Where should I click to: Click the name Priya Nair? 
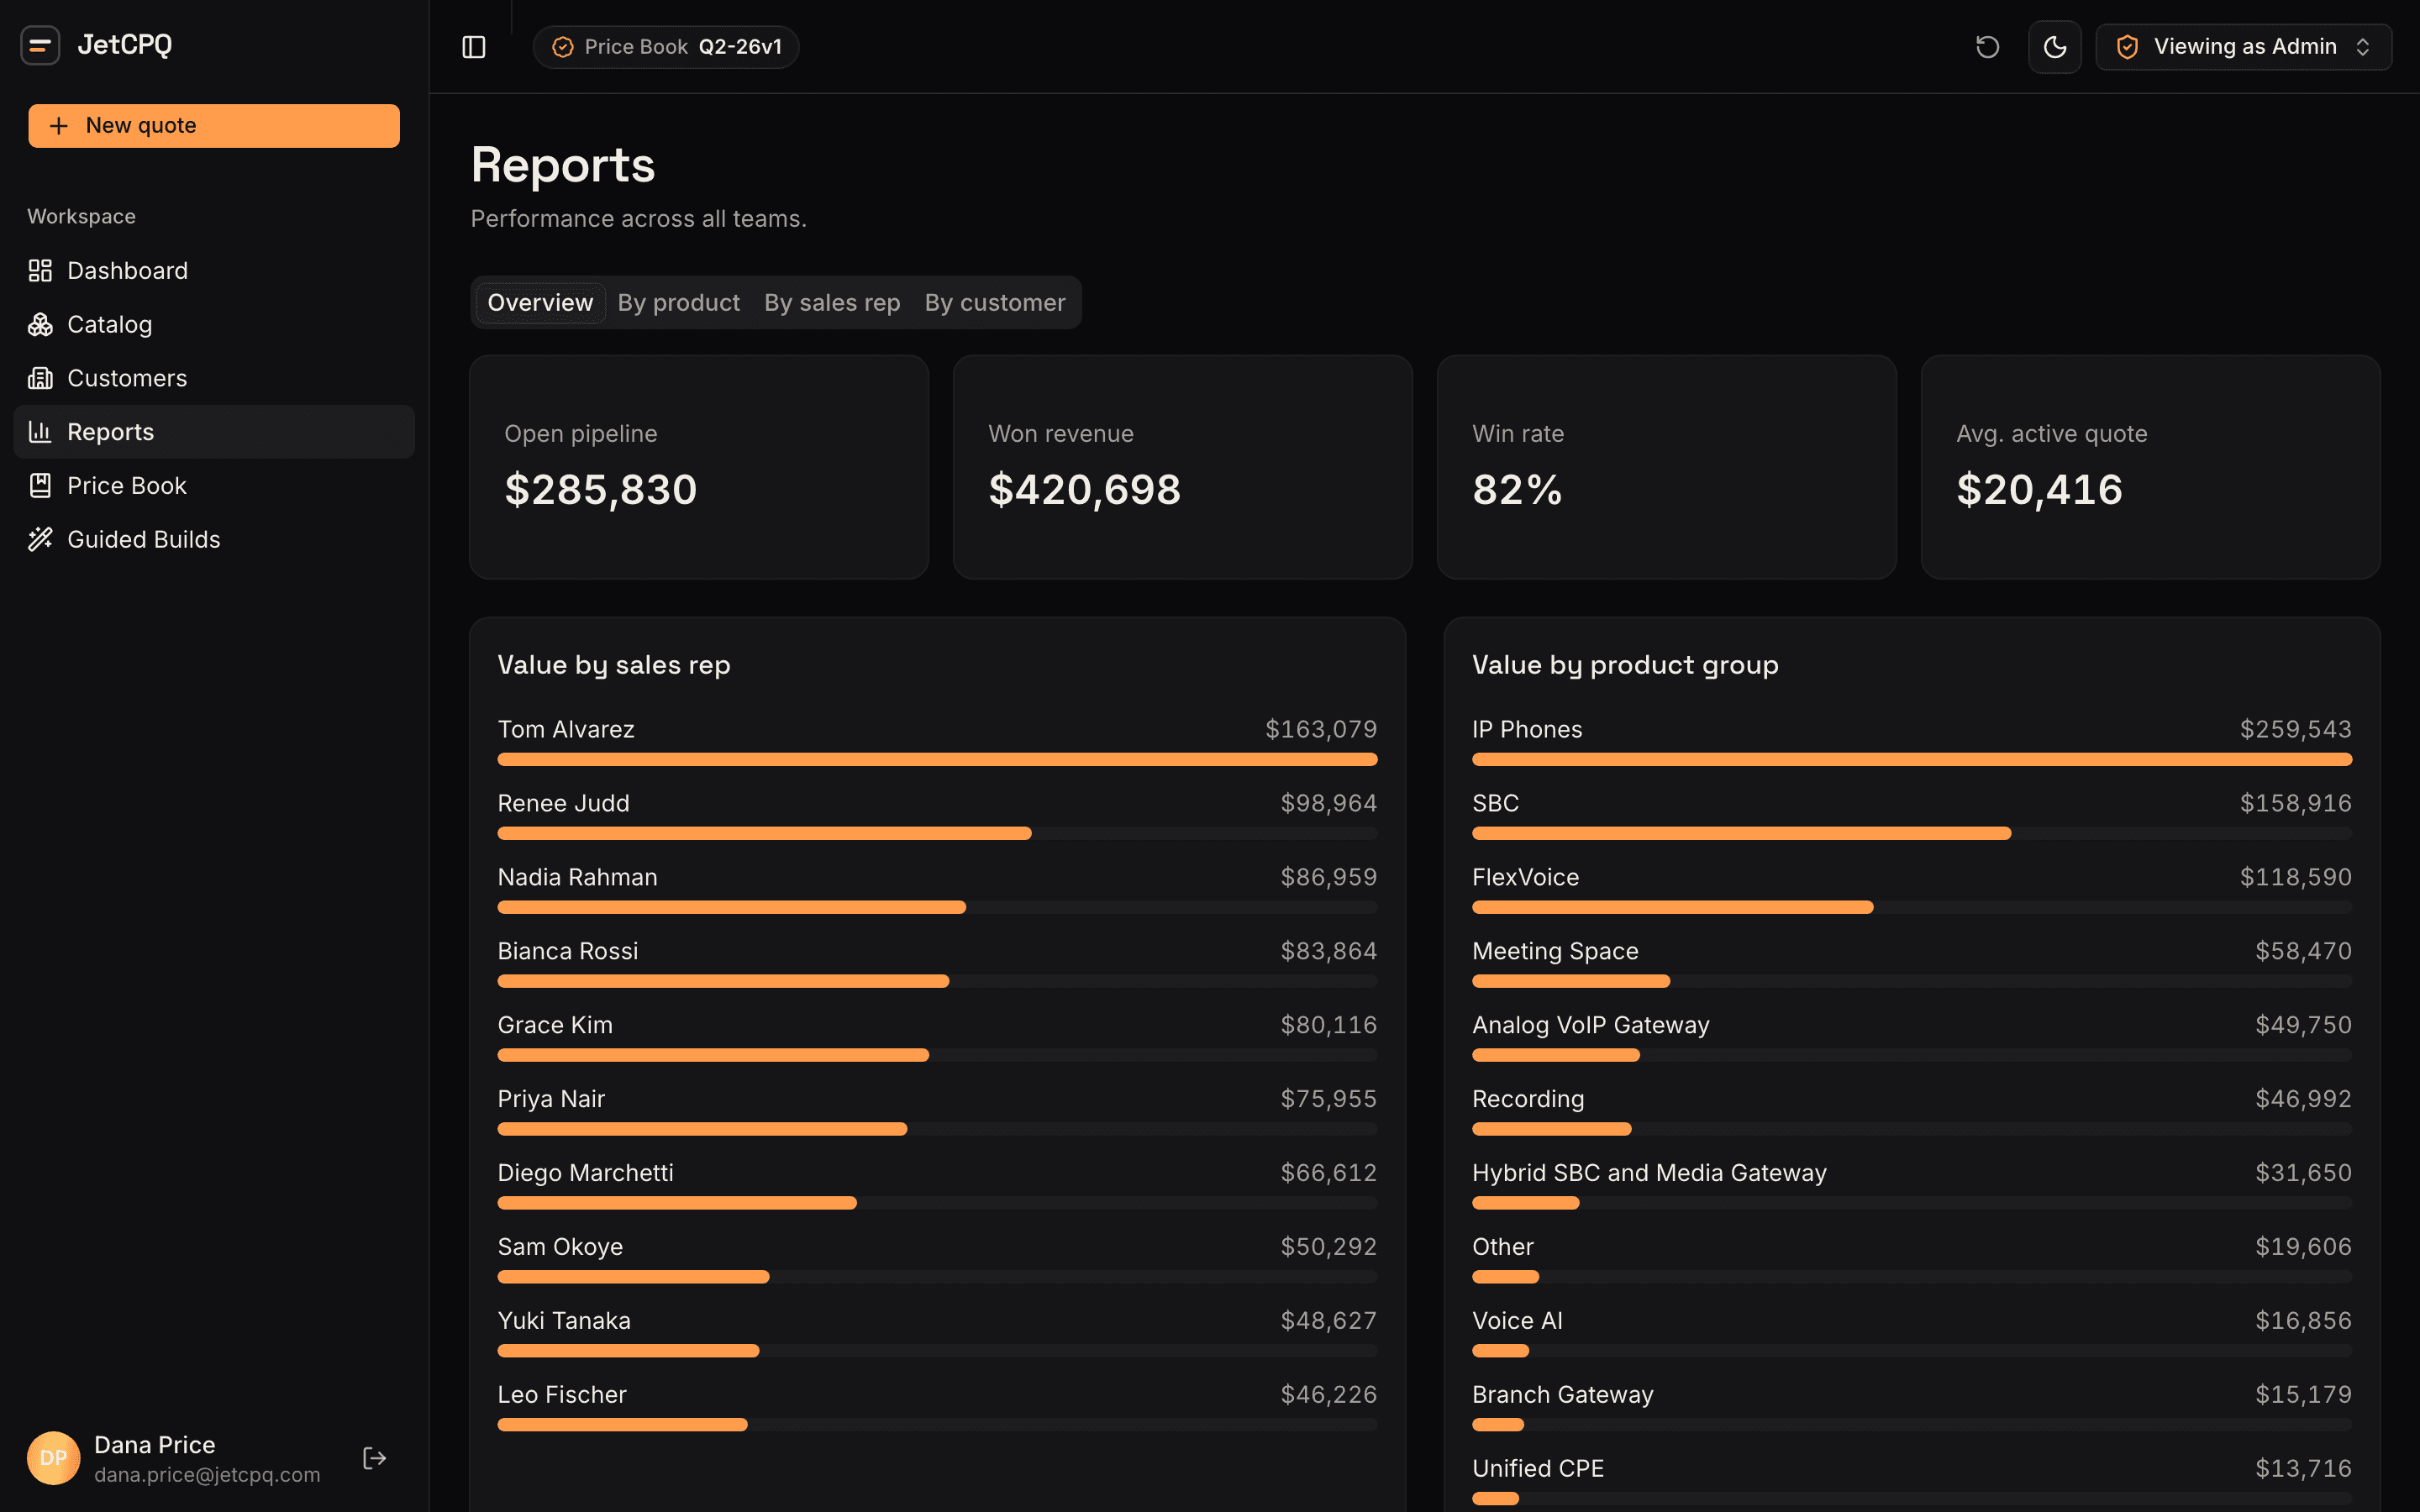[551, 1099]
